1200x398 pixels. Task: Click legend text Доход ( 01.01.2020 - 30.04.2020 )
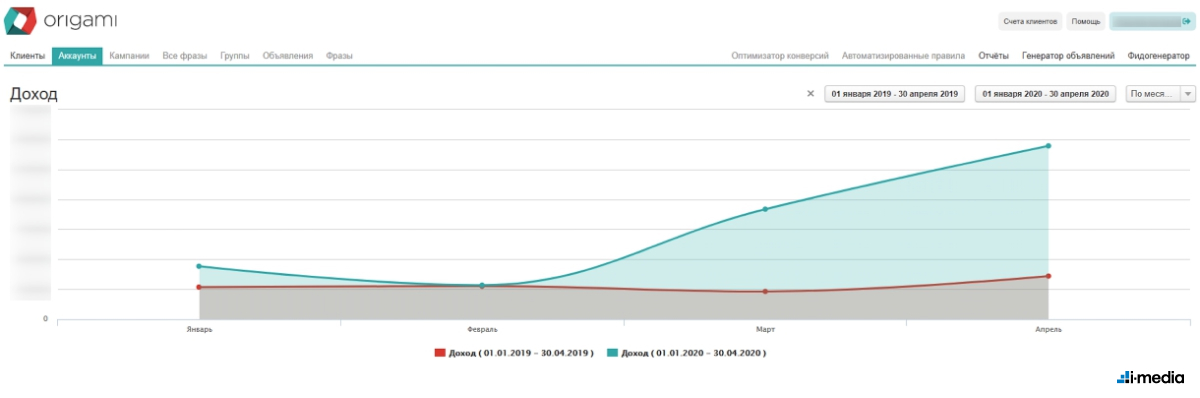coord(694,353)
